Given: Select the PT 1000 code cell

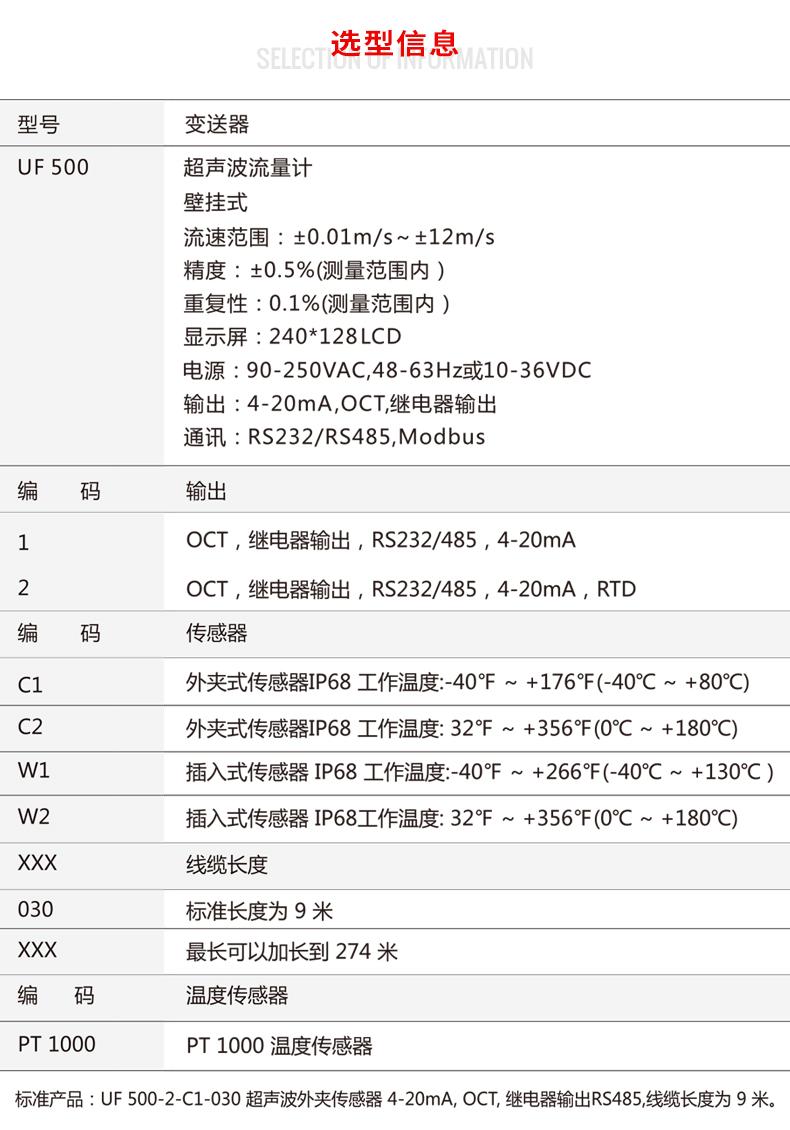Looking at the screenshot, I should point(57,1044).
